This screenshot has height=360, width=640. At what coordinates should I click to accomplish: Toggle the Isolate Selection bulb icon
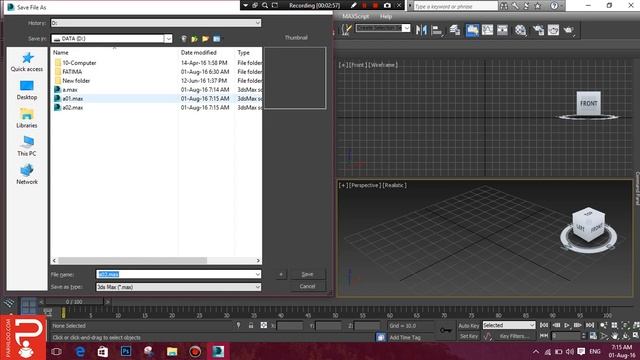[x=238, y=325]
